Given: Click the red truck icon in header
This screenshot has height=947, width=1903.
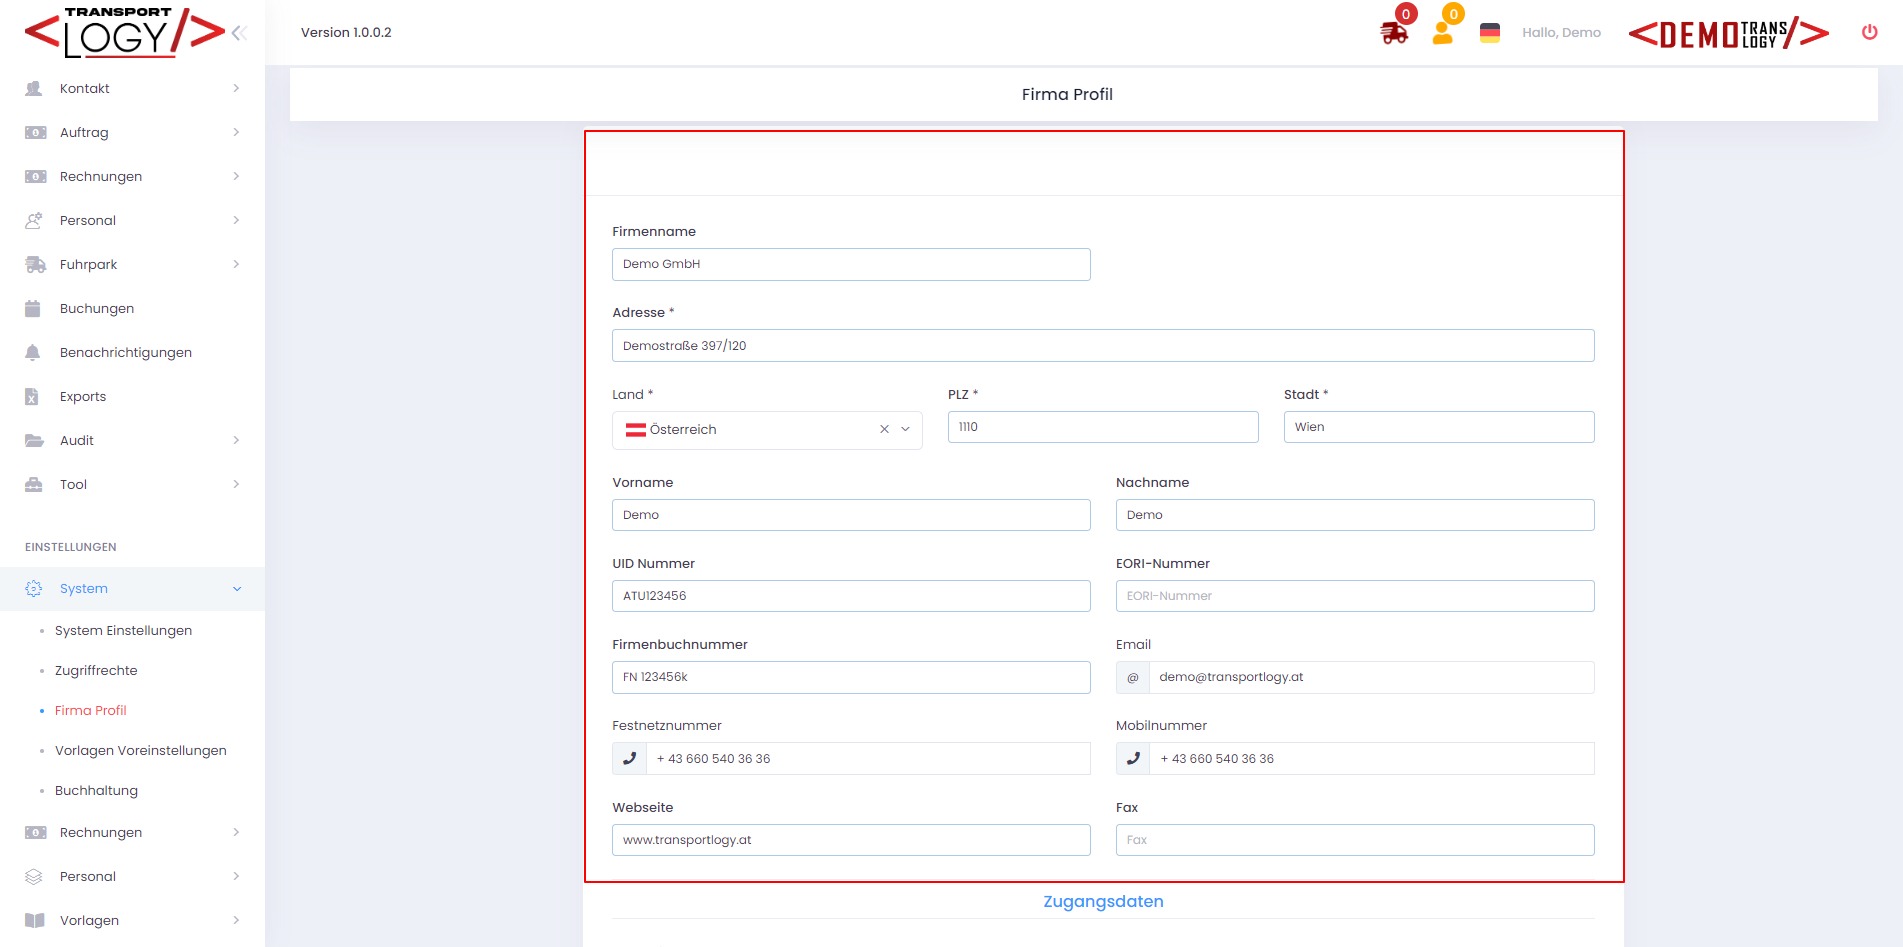Looking at the screenshot, I should tap(1393, 33).
